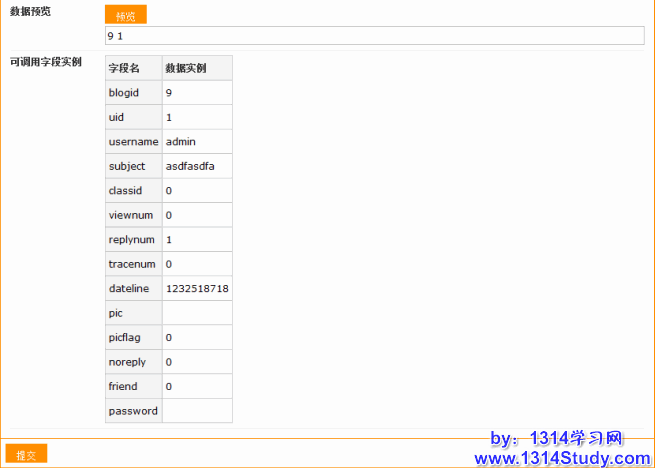
Task: Click the orange 预览 preview button
Action: [x=126, y=15]
